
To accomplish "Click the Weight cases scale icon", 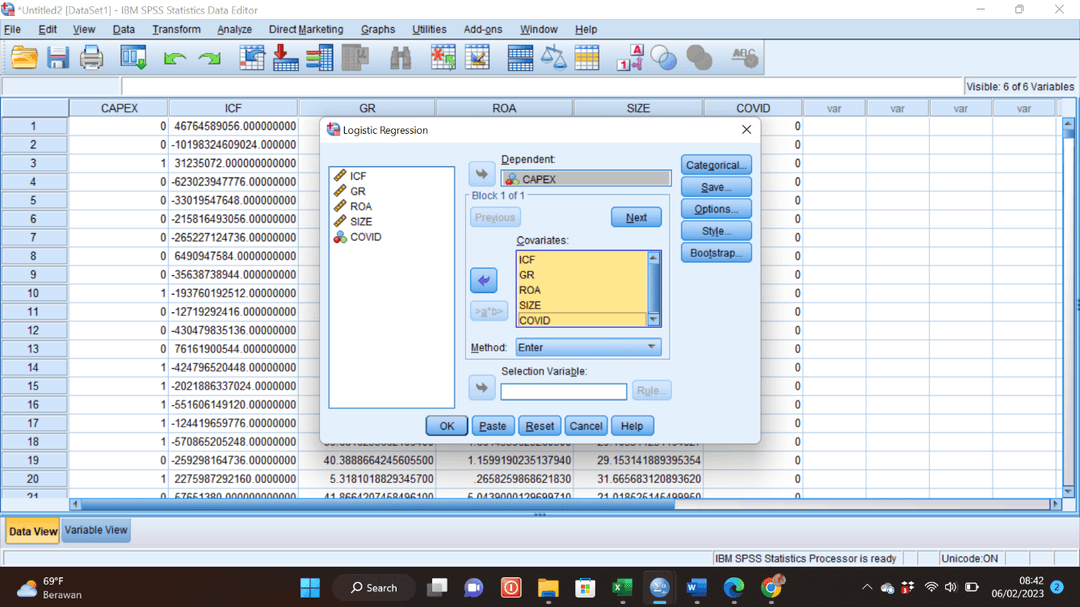I will click(x=553, y=58).
